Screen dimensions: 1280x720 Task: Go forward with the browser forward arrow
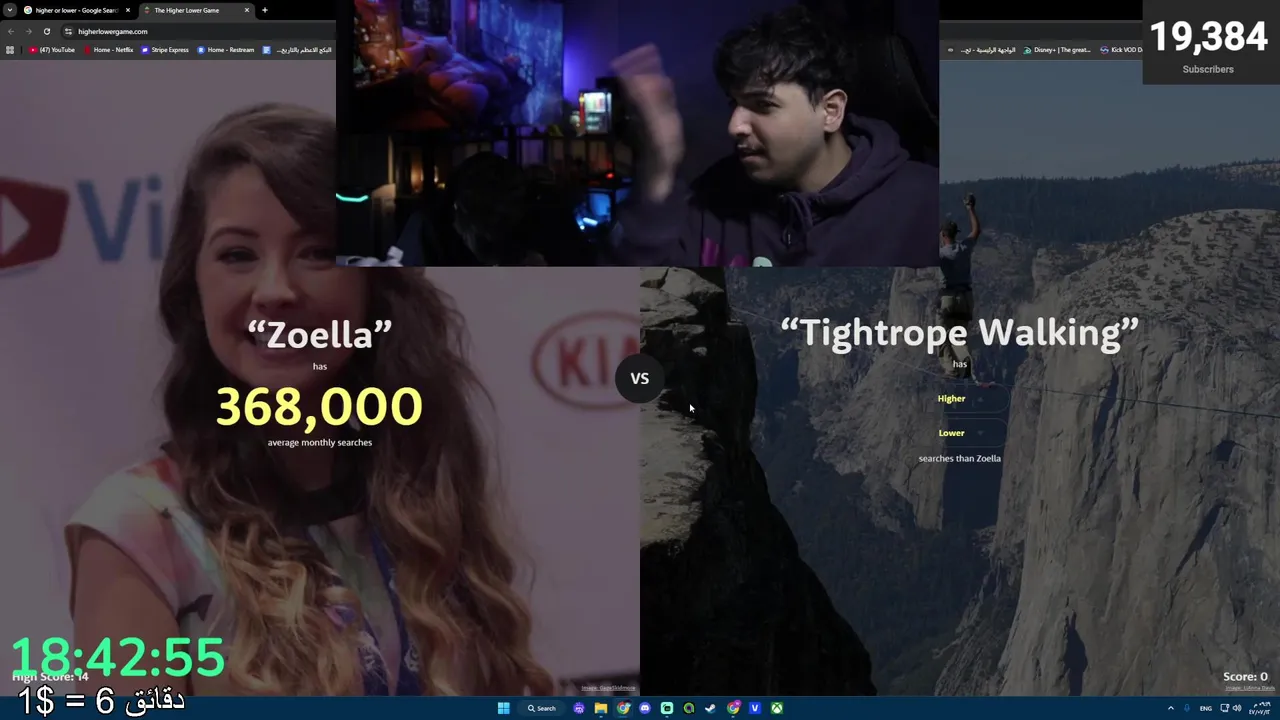pos(28,31)
